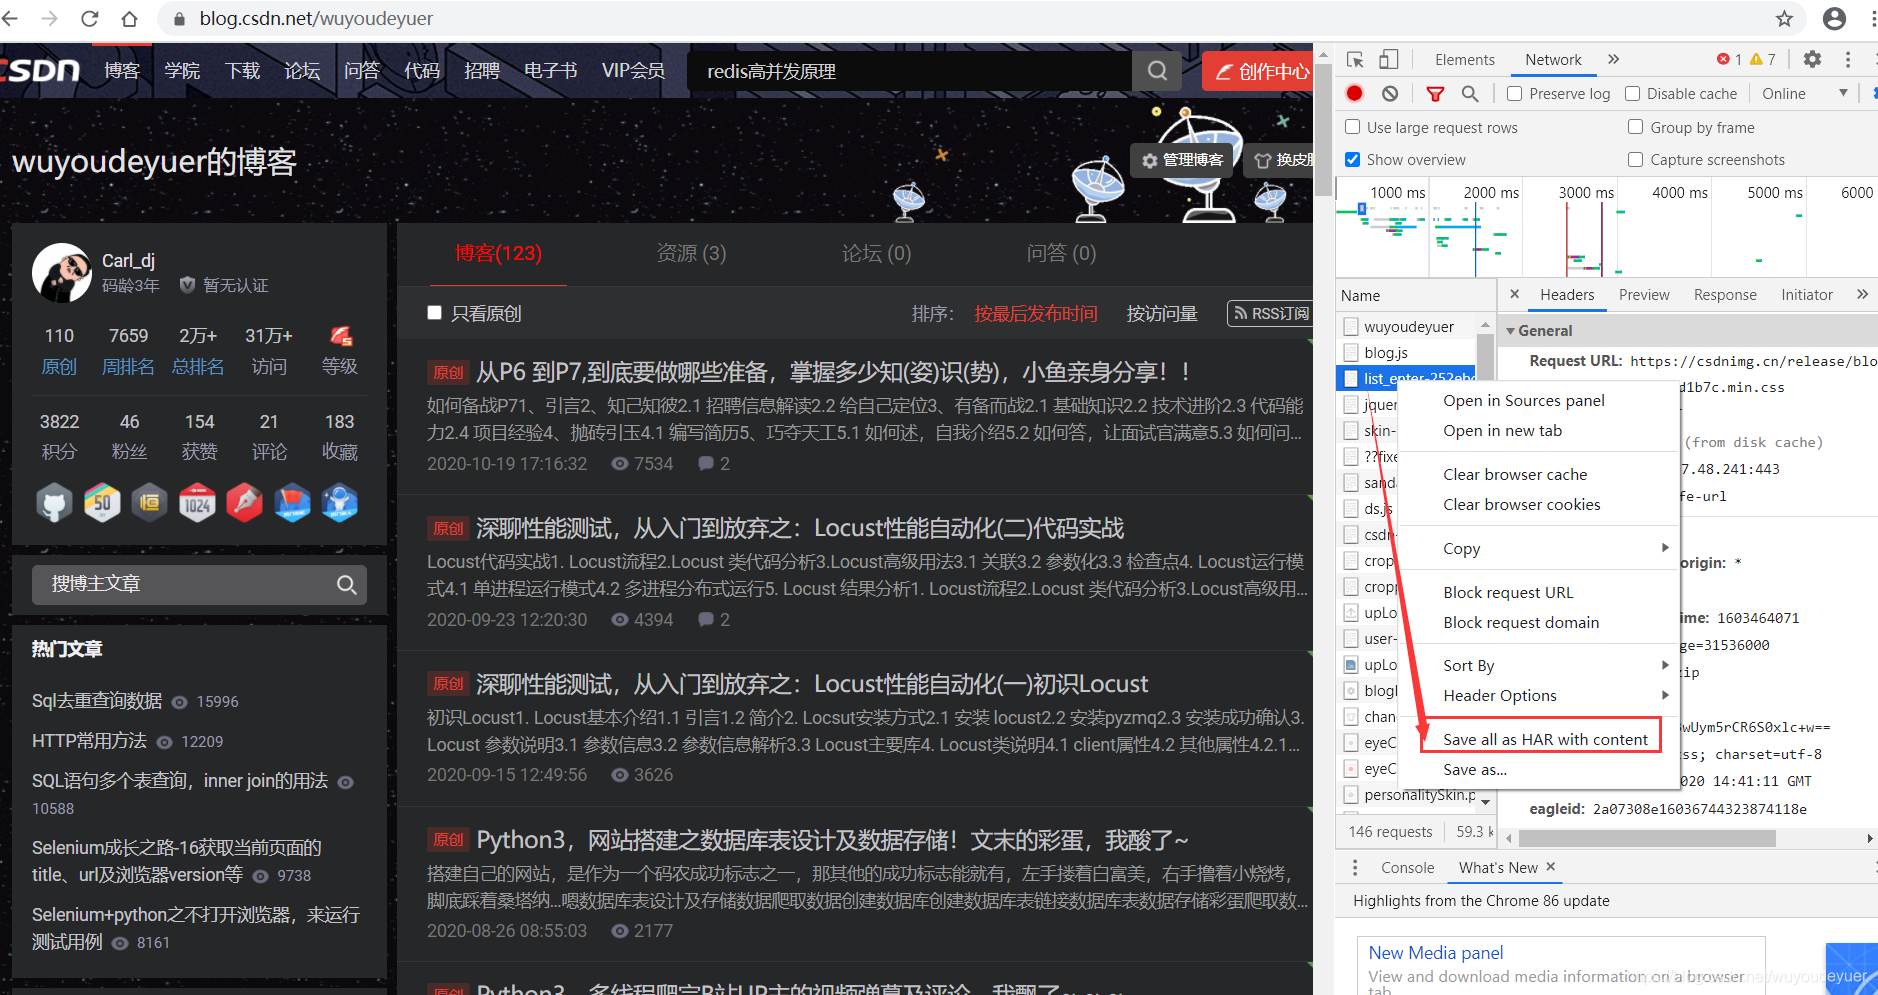
Task: Enable the Capture screenshots checkbox
Action: tap(1636, 159)
